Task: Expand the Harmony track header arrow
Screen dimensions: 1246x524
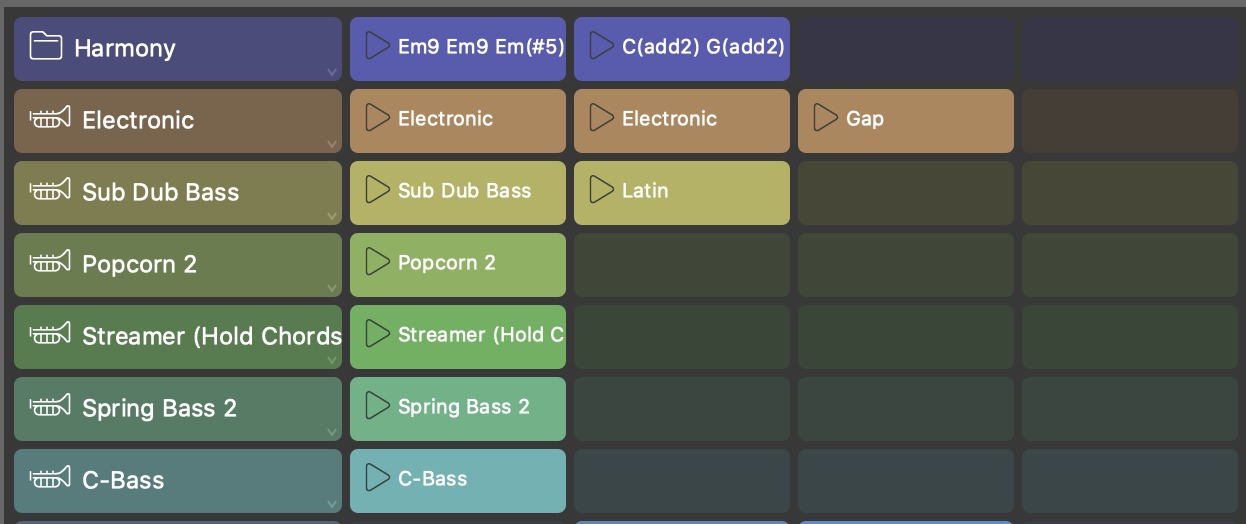Action: point(331,72)
